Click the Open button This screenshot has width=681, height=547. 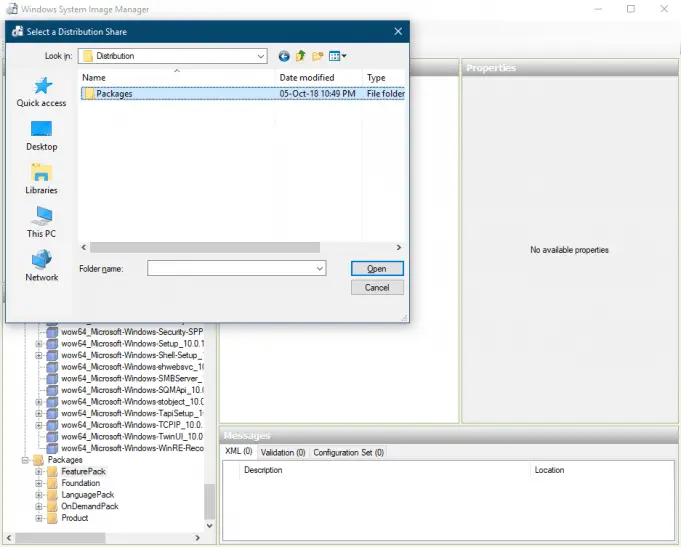click(377, 268)
